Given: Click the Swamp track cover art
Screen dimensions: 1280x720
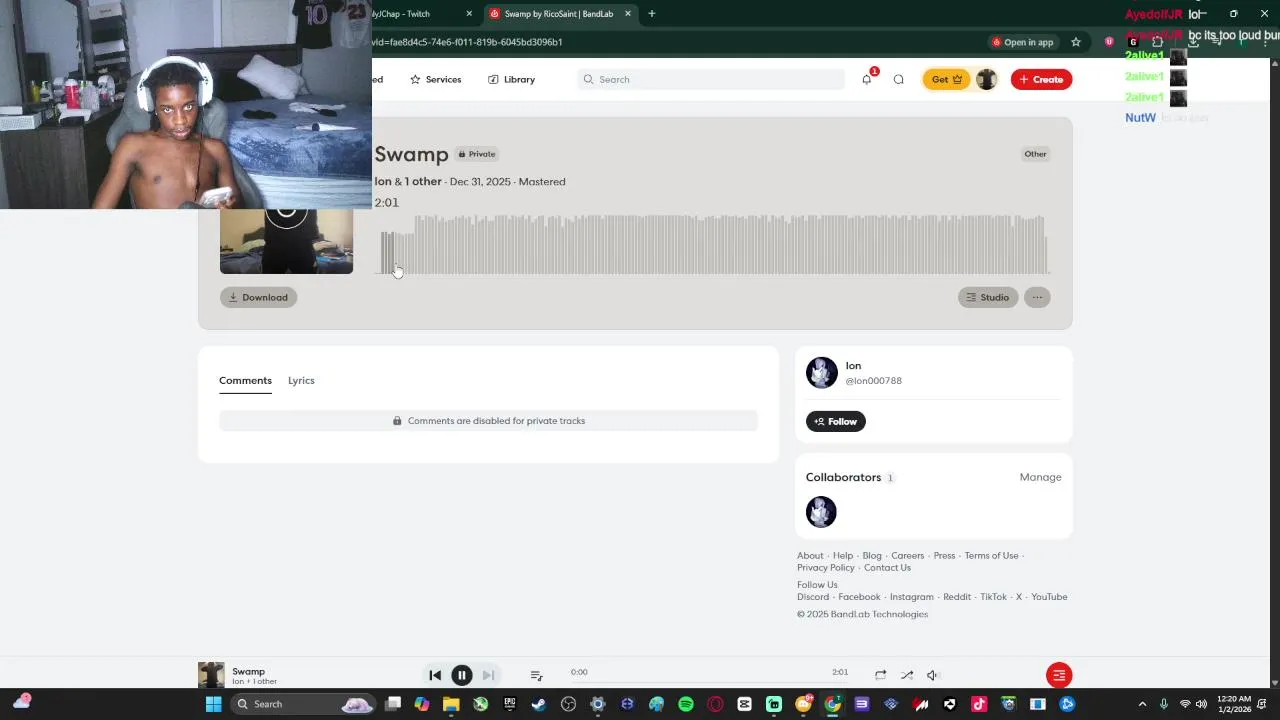Looking at the screenshot, I should tap(286, 241).
